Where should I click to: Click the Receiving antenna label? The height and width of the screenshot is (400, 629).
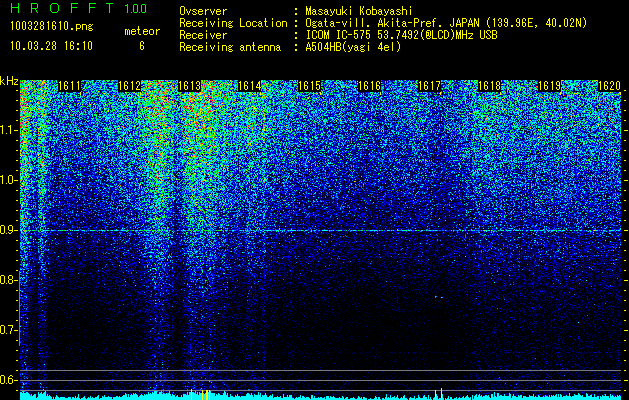click(230, 47)
